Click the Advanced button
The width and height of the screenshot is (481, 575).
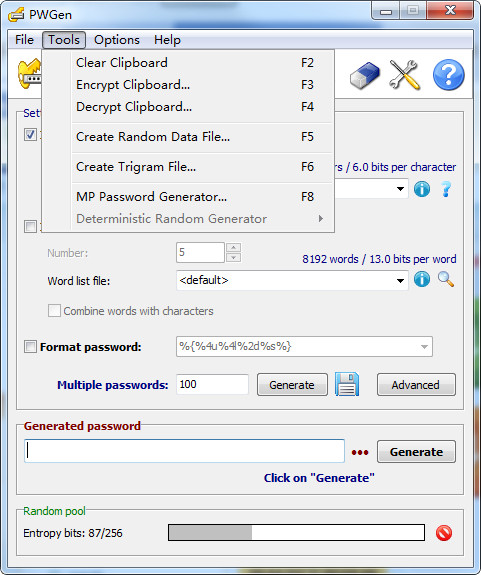coord(416,385)
